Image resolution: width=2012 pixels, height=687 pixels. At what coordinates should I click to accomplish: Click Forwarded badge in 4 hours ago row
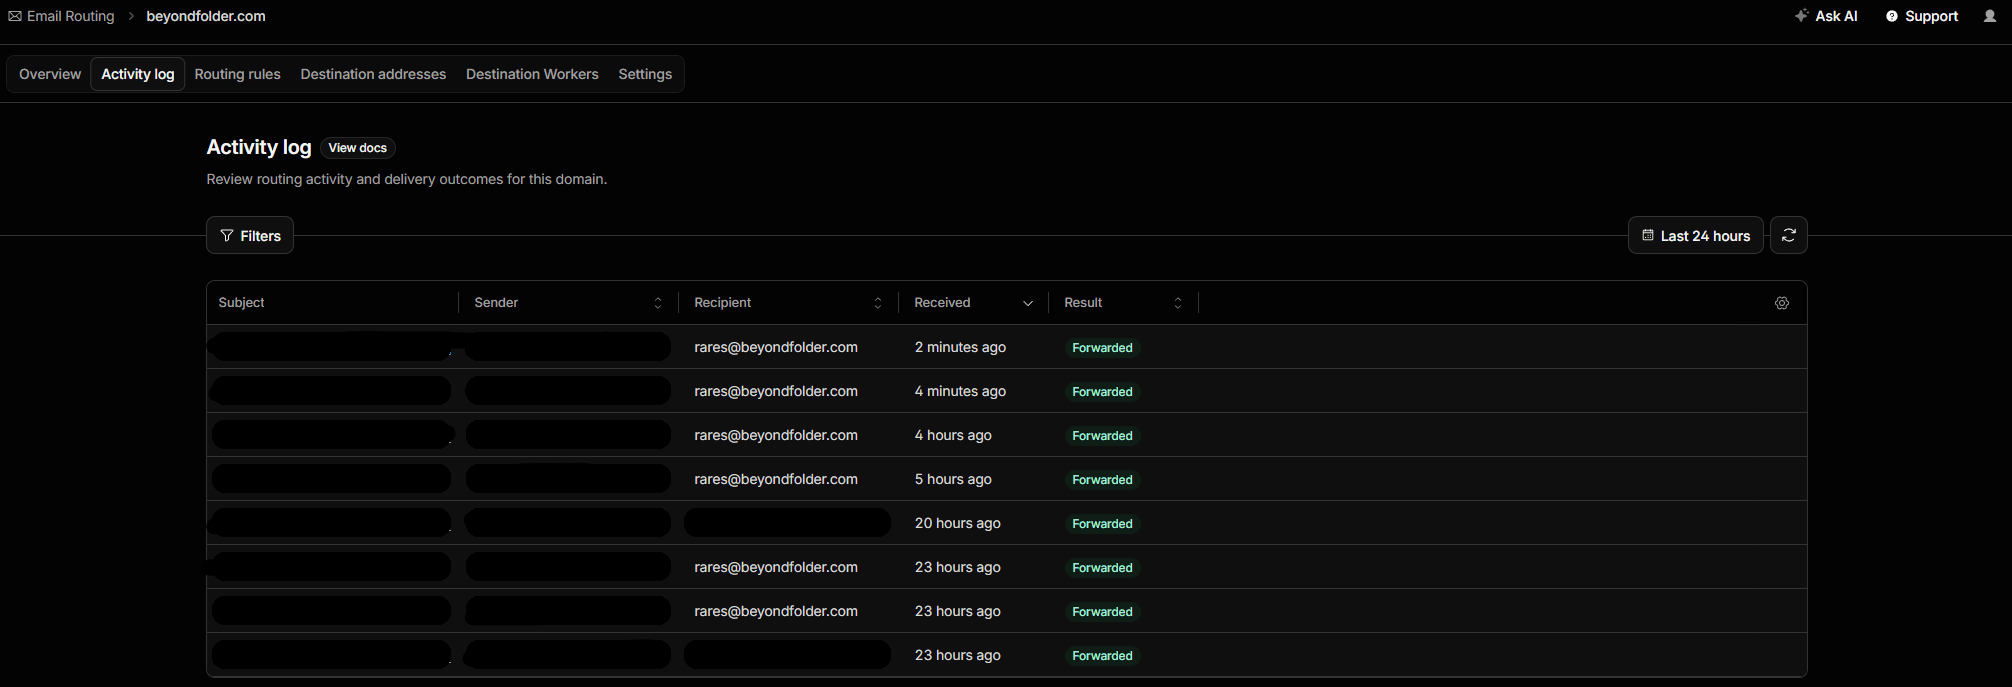1102,436
